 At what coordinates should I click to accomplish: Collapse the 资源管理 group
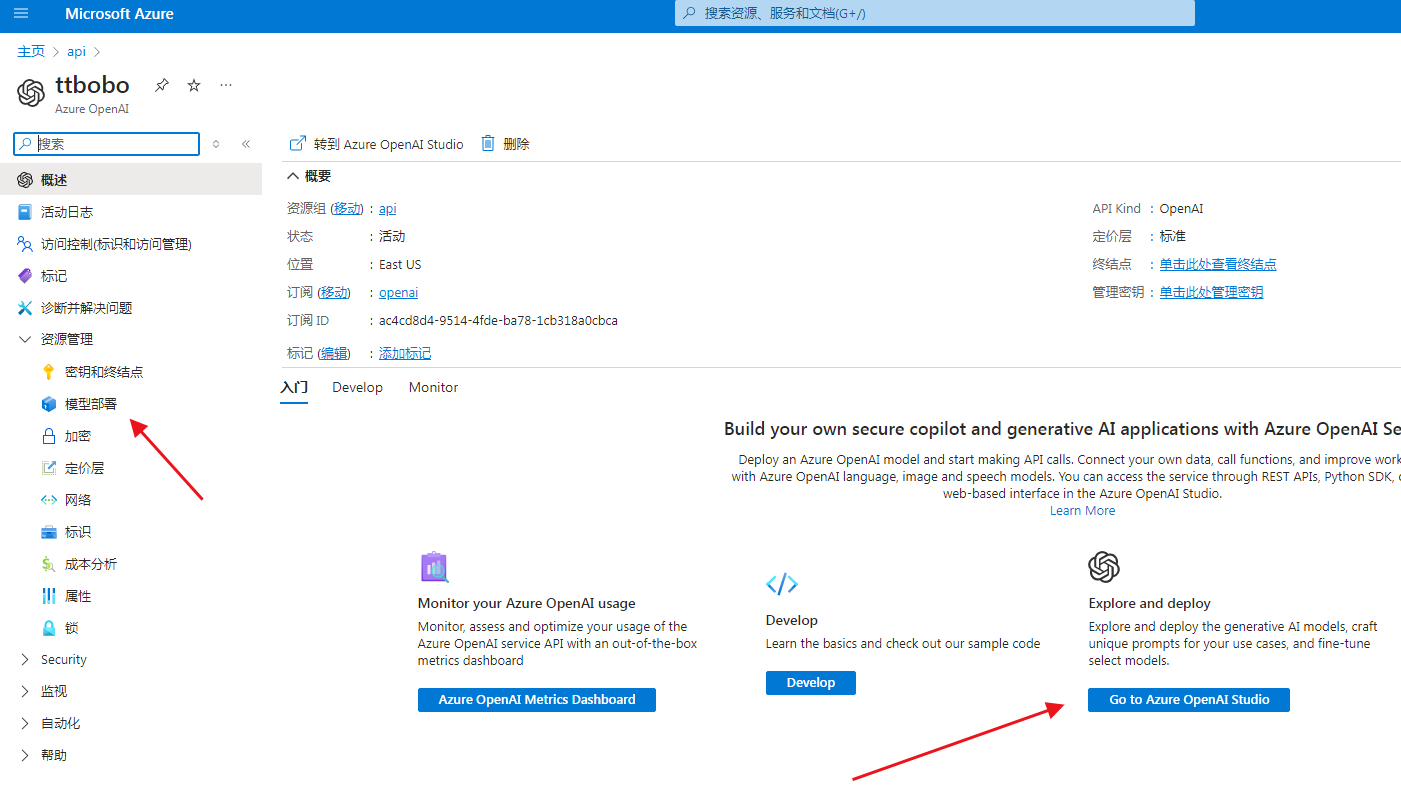point(25,340)
